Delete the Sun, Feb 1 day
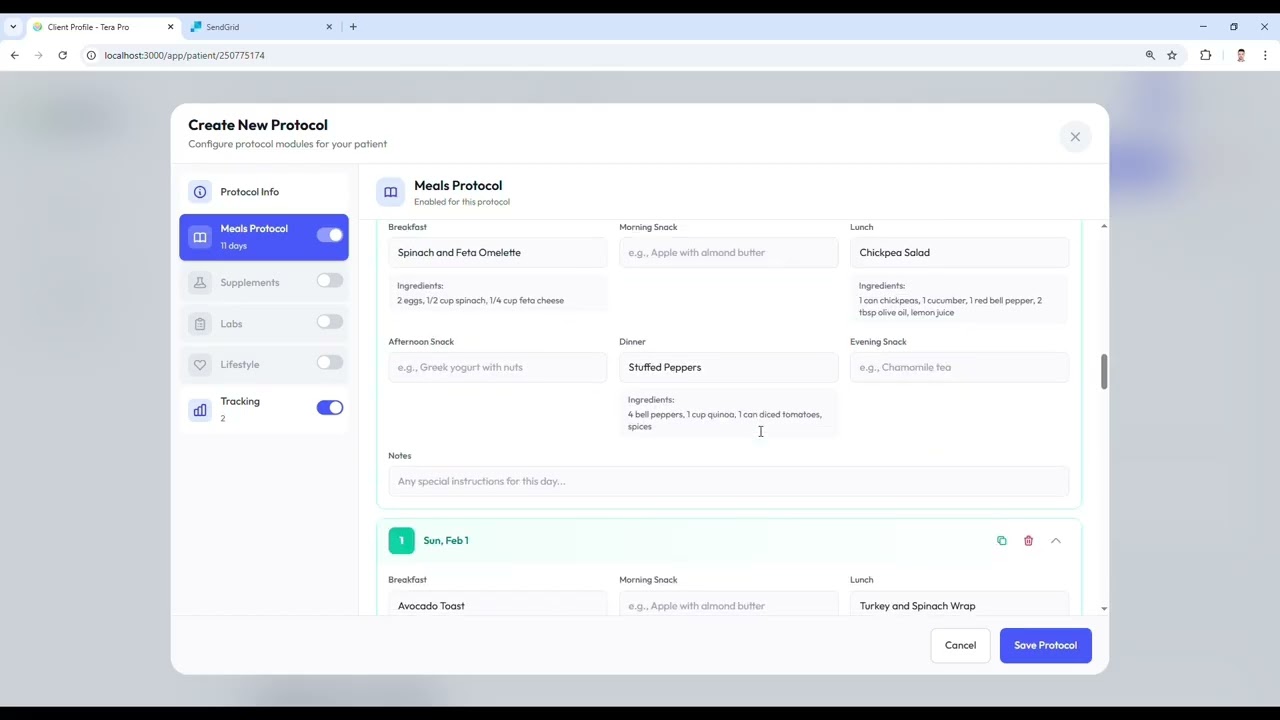Image resolution: width=1280 pixels, height=720 pixels. click(x=1028, y=541)
